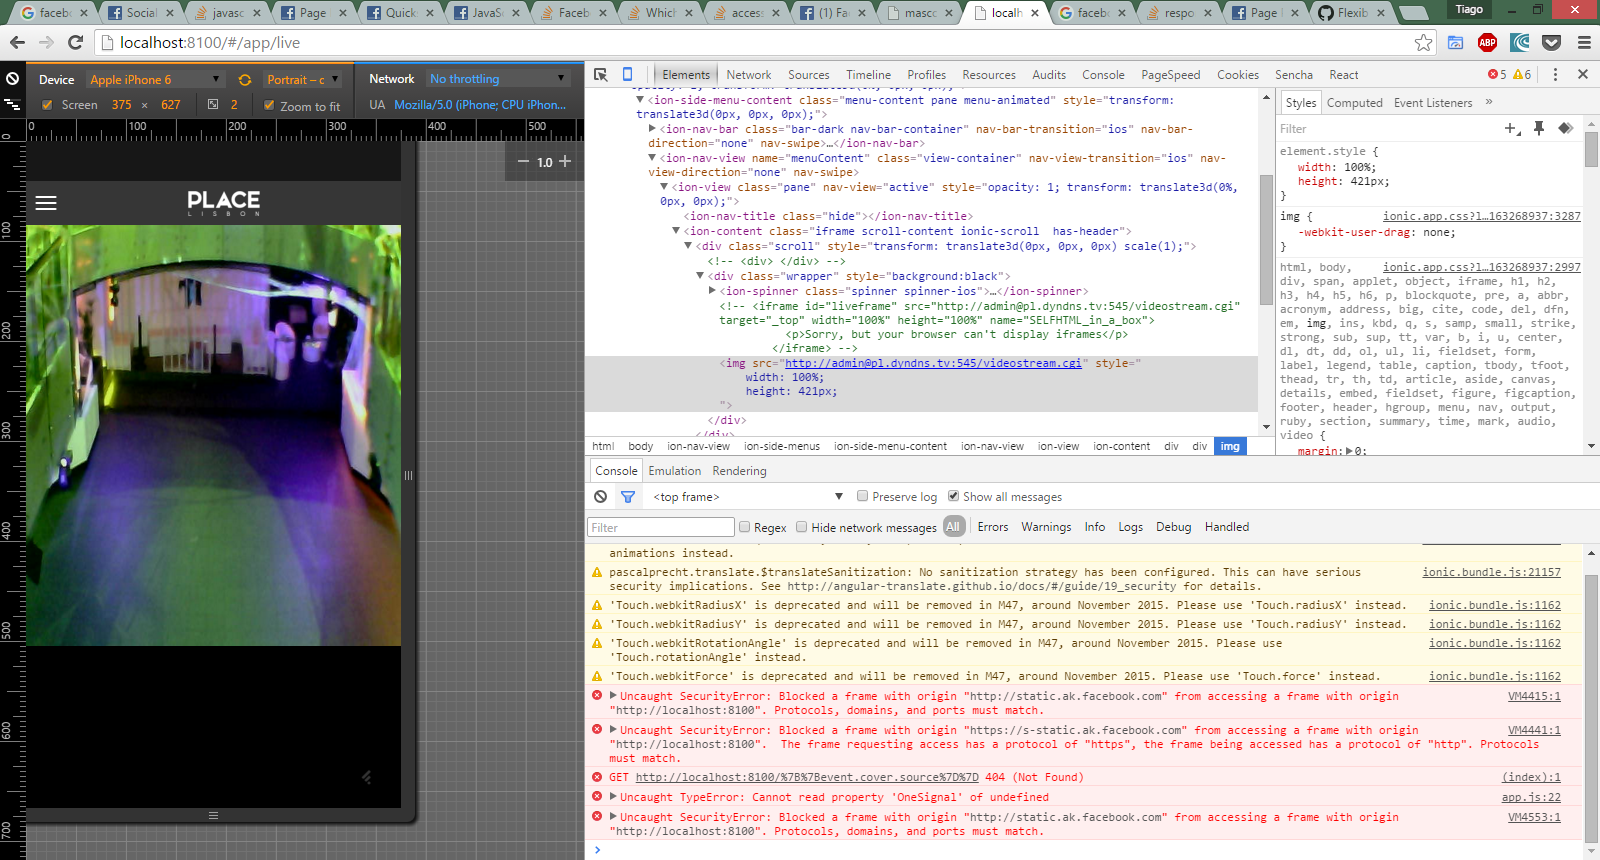Toggle device mode phone icon
1600x860 pixels.
coord(627,75)
